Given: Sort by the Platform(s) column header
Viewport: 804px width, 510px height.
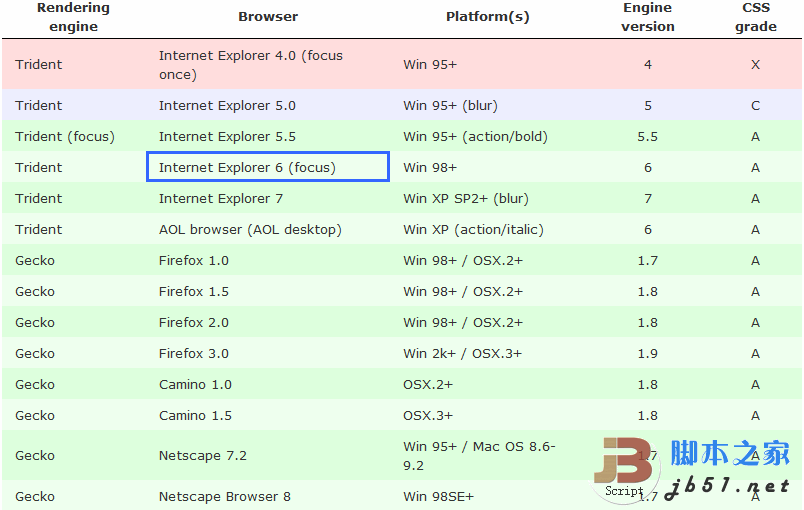Looking at the screenshot, I should point(487,17).
